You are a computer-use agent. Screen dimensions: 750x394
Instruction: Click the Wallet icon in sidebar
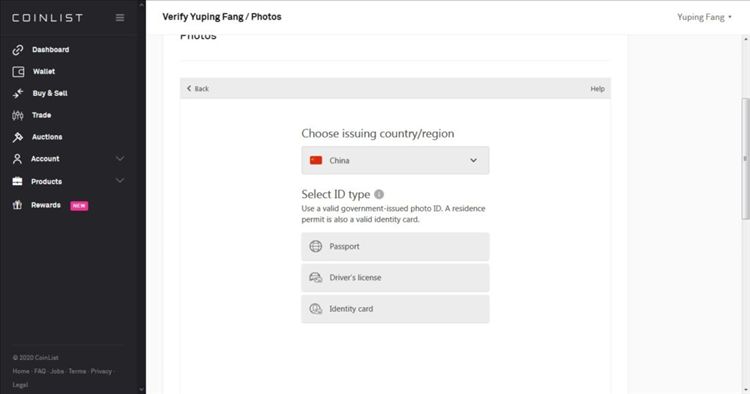tap(18, 72)
